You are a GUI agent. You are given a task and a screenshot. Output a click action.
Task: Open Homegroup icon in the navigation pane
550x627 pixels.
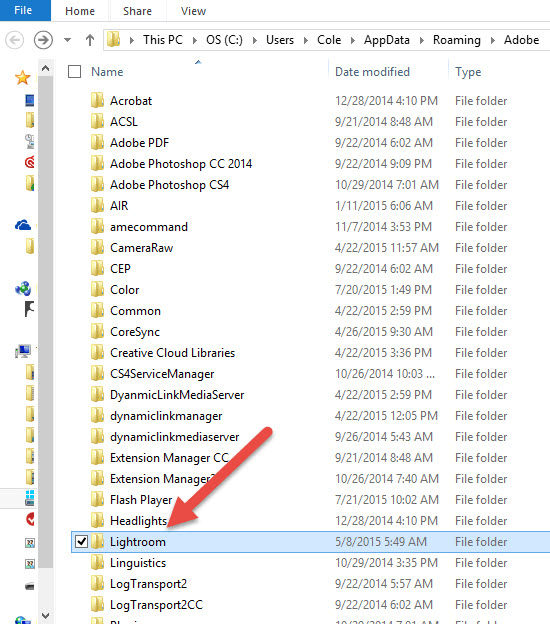pos(23,288)
